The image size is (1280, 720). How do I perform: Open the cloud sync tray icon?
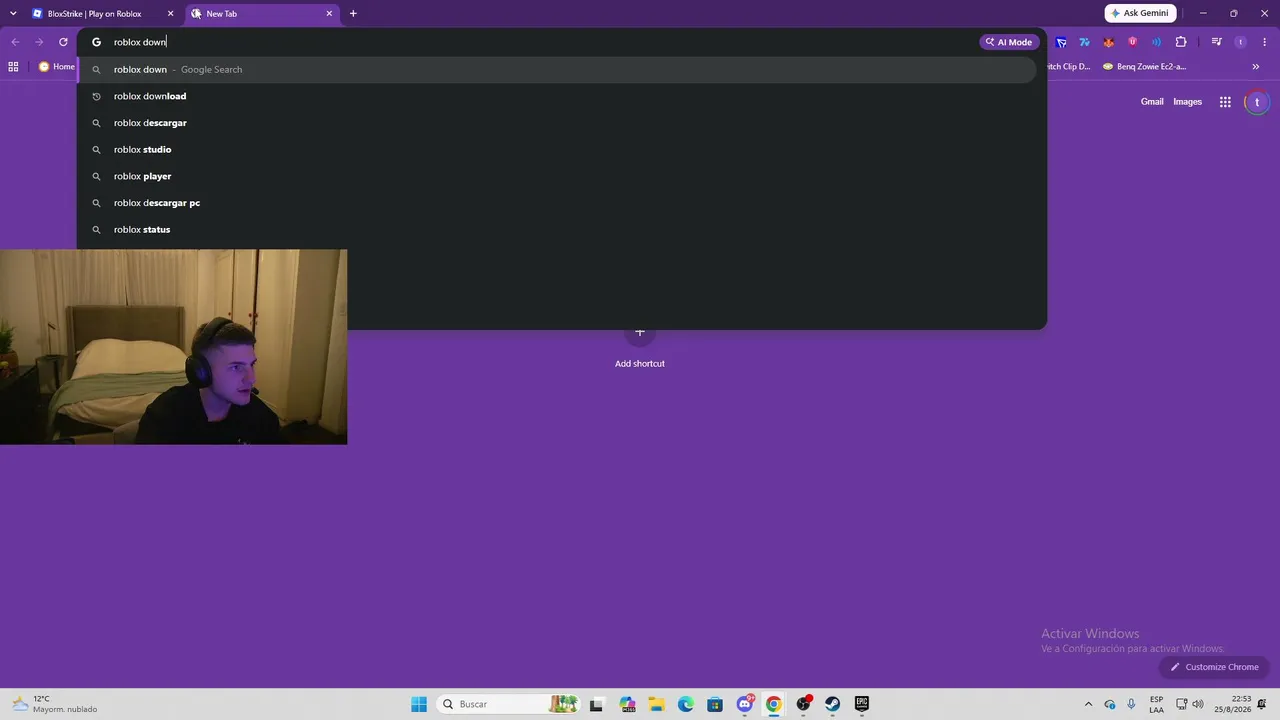[x=1110, y=704]
